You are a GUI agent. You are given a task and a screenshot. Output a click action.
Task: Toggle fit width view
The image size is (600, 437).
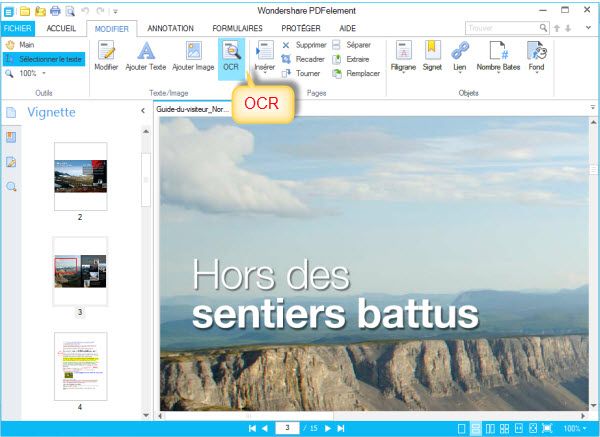519,429
